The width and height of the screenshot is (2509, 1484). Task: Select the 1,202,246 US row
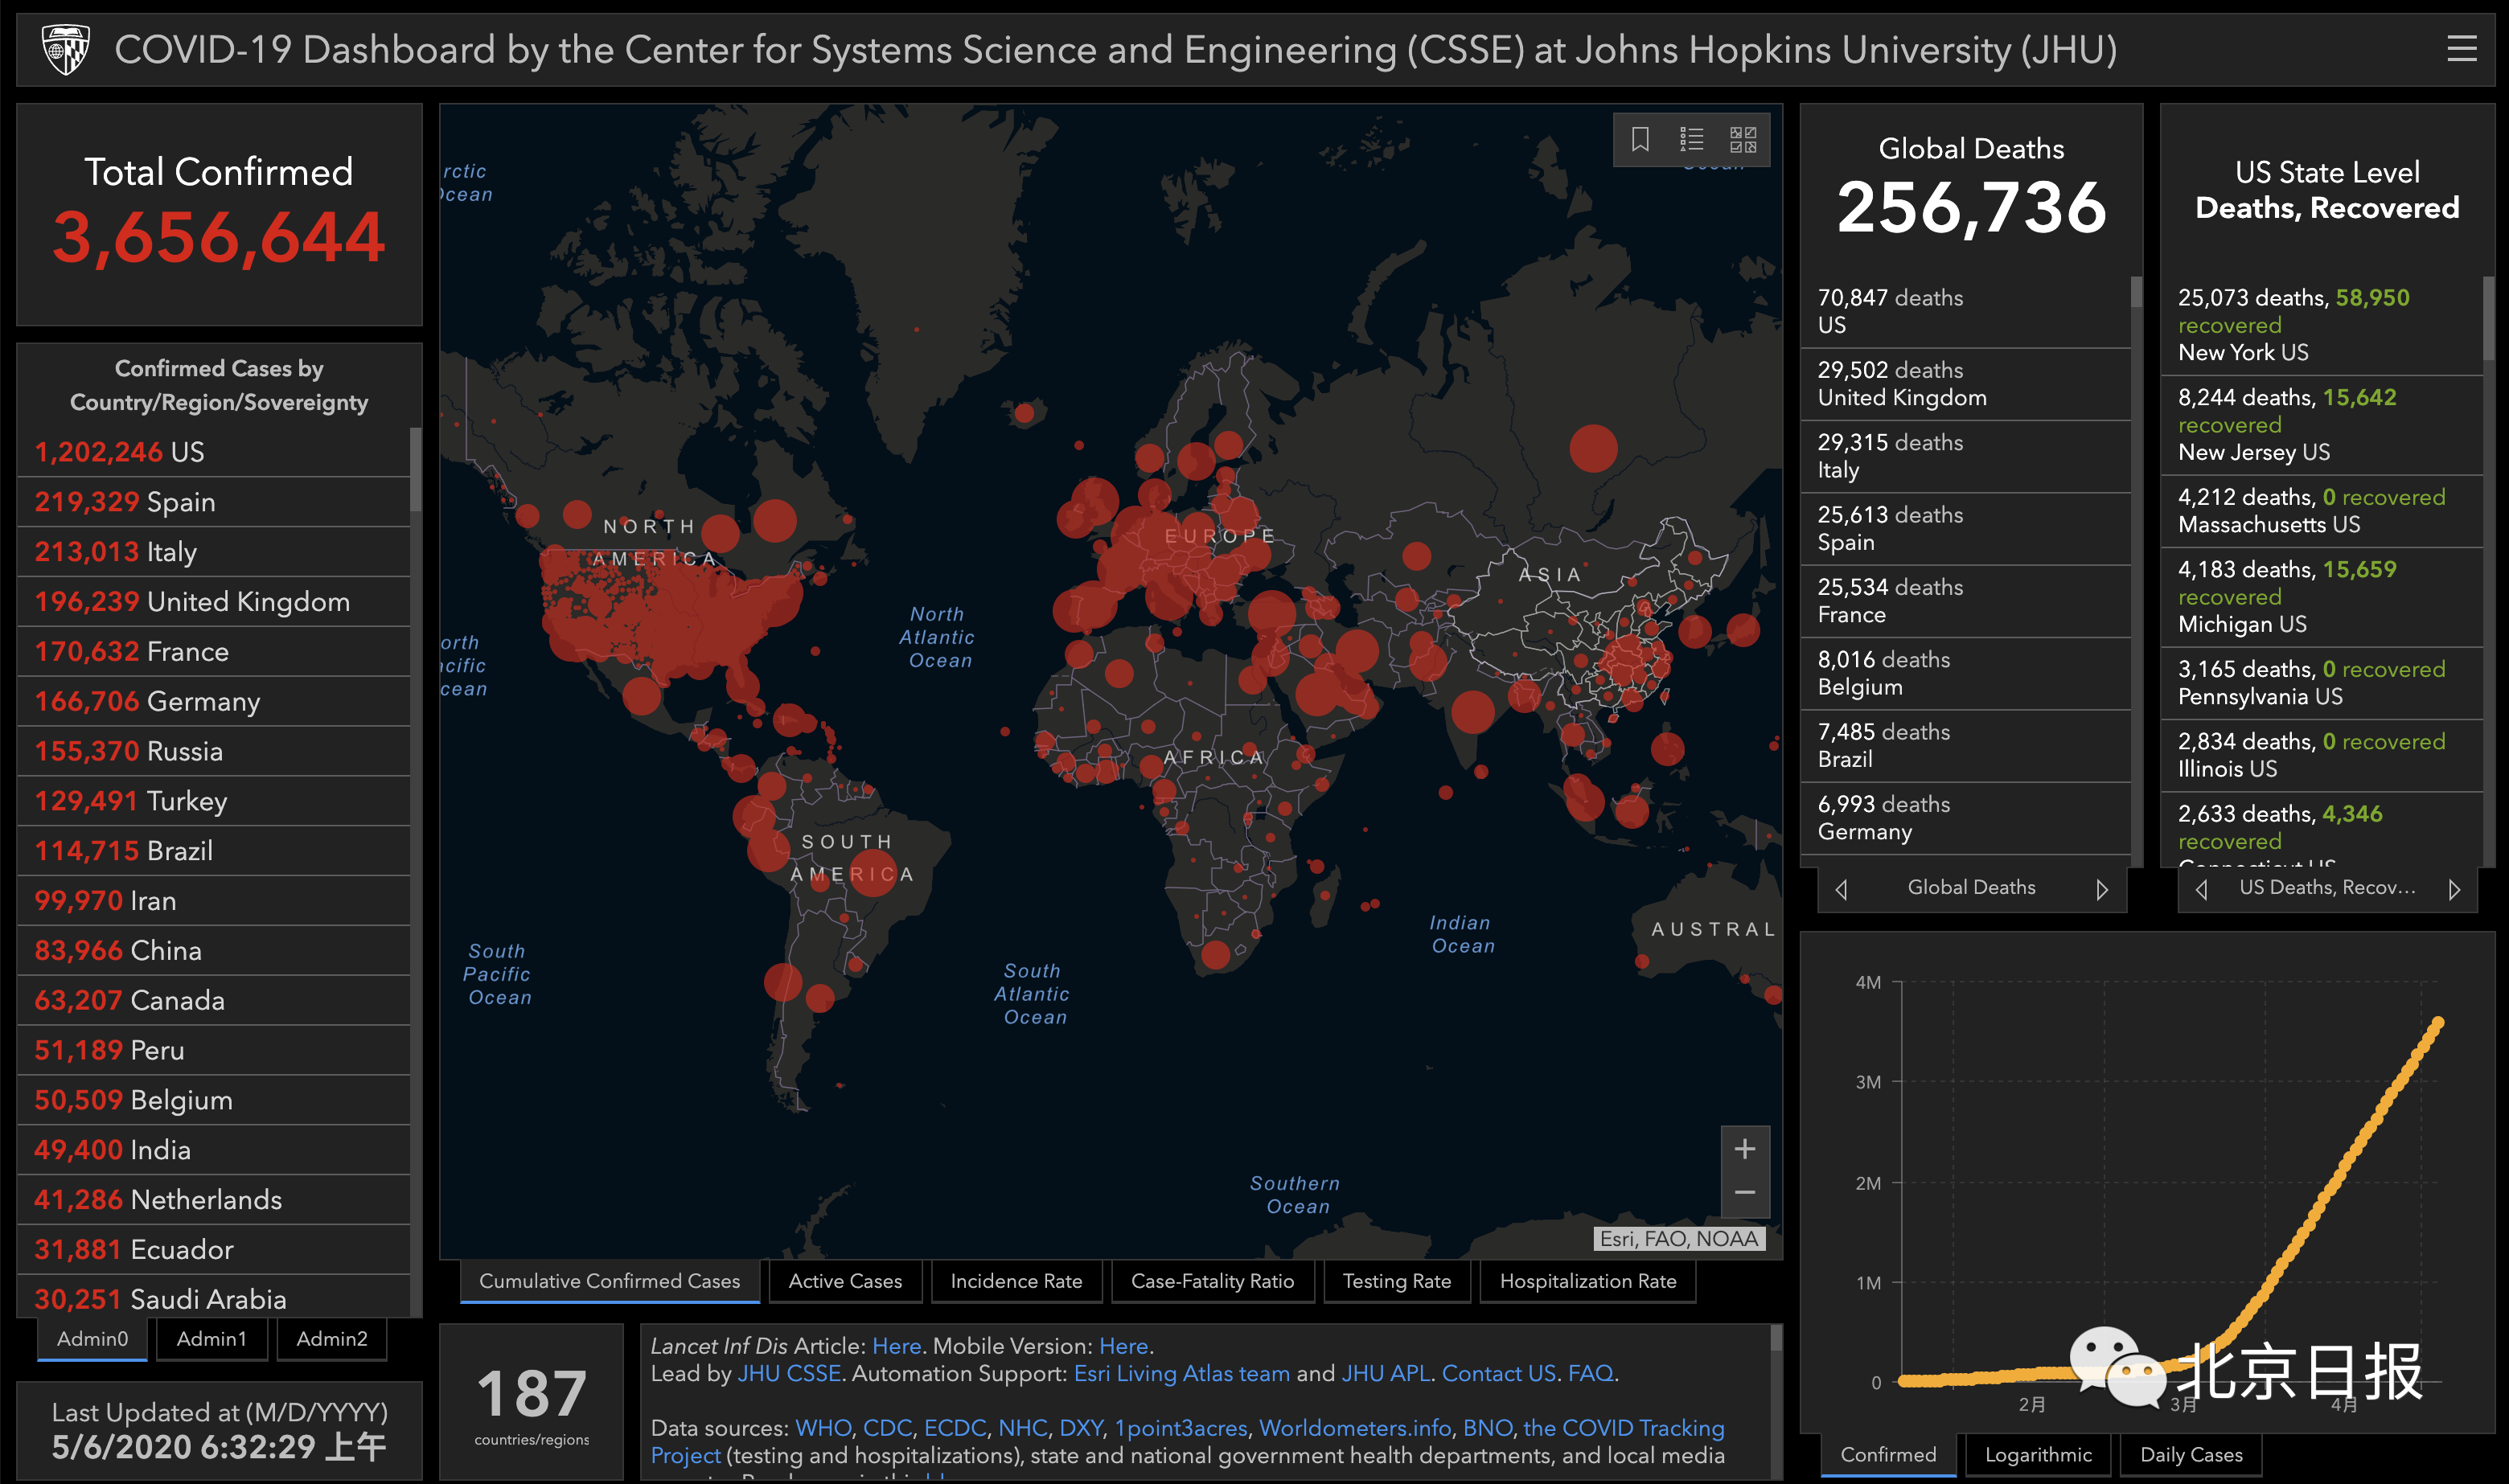pyautogui.click(x=214, y=452)
